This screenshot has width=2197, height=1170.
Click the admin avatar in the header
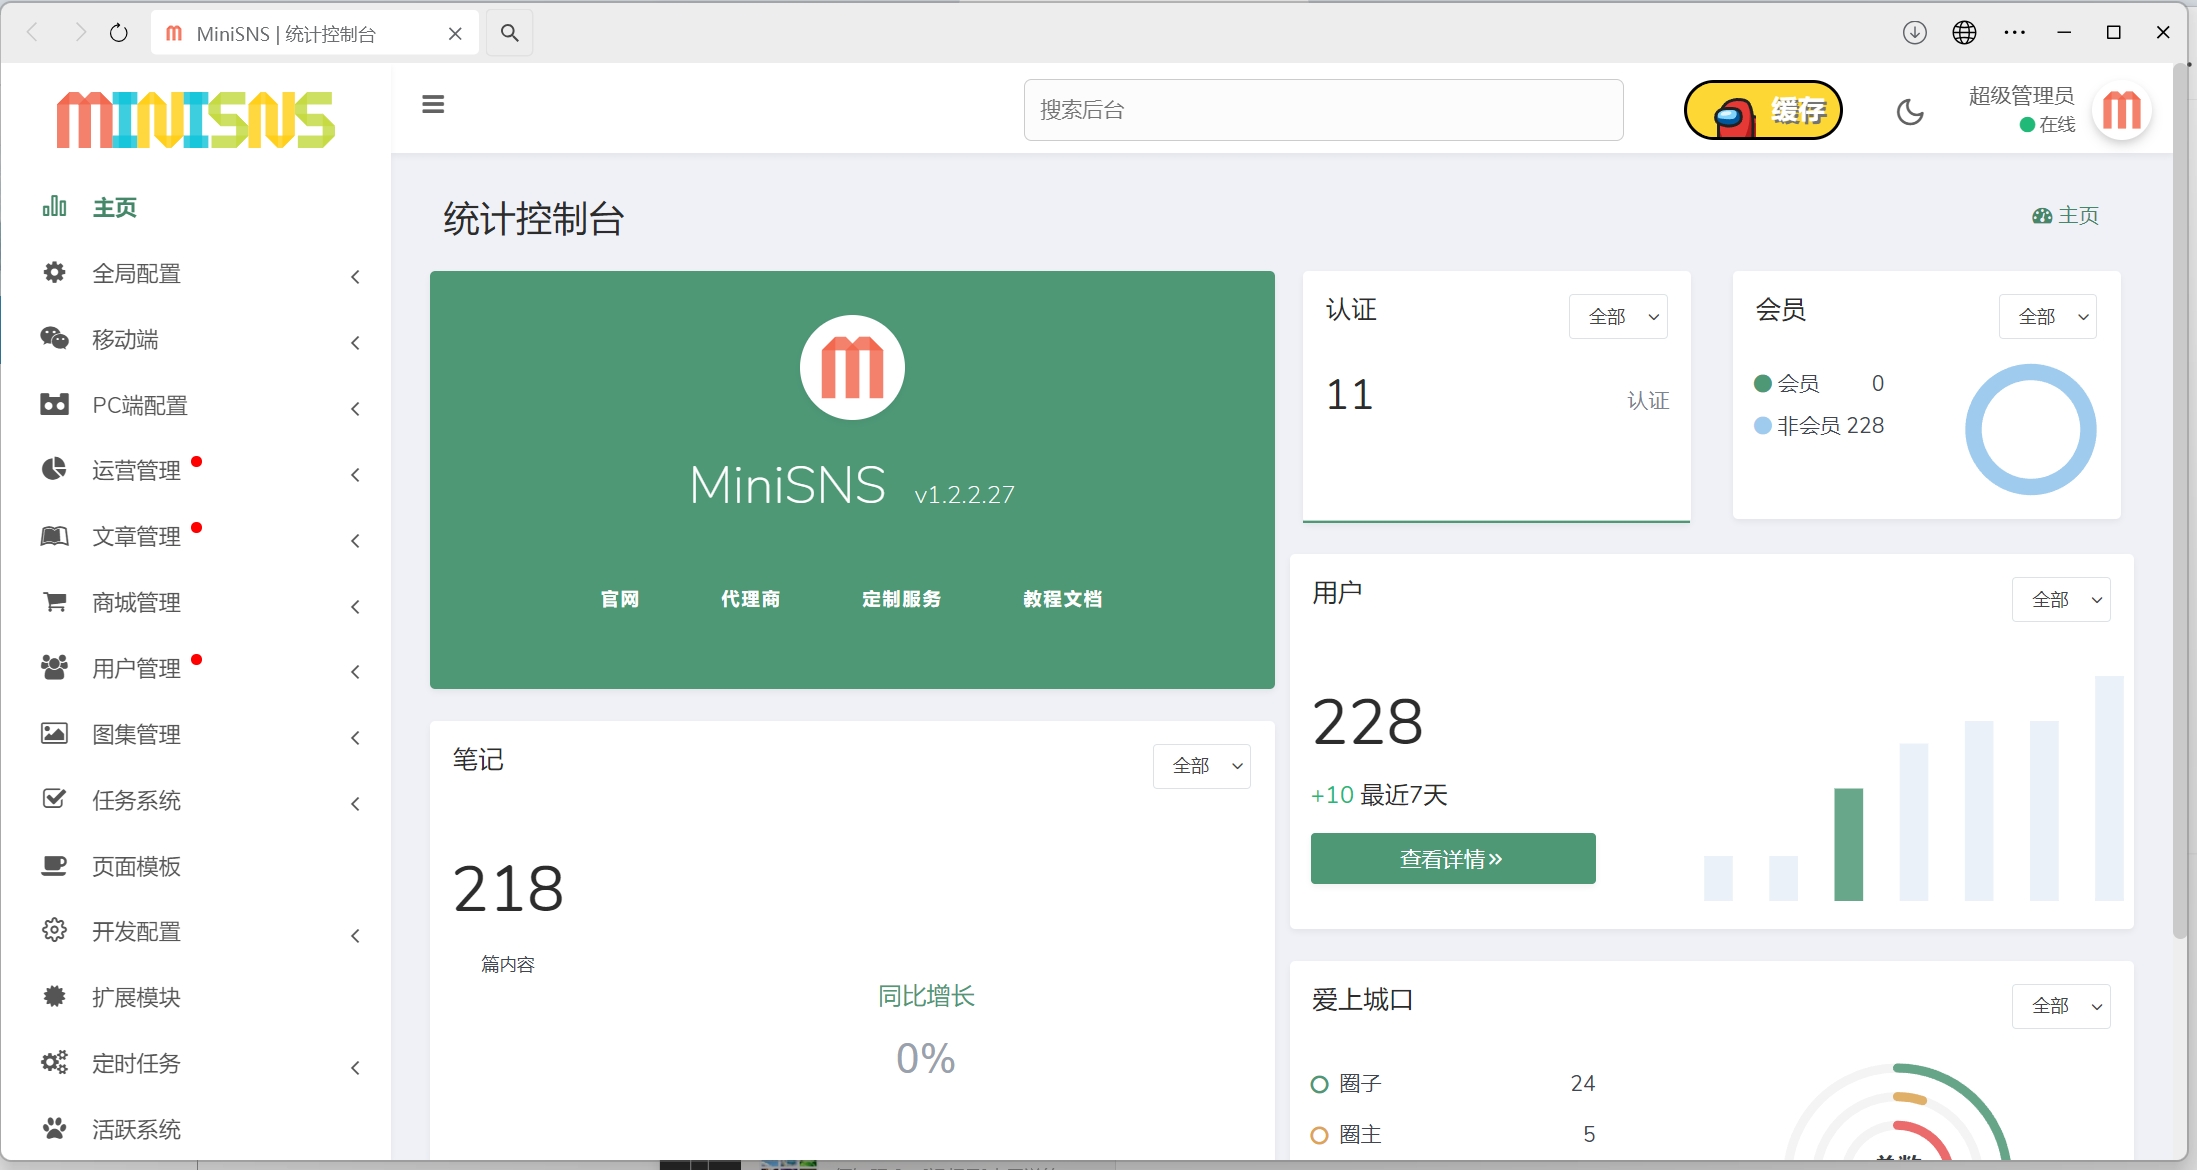tap(2122, 110)
